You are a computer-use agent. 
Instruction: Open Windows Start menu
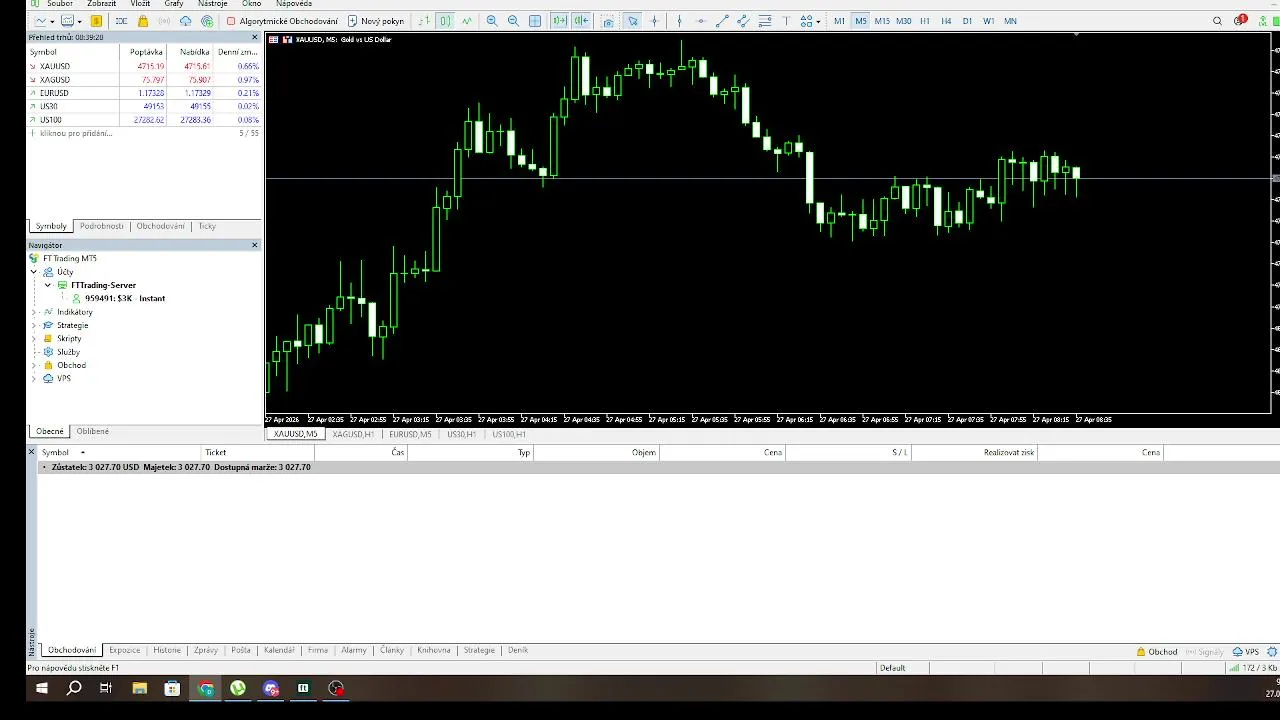click(41, 688)
